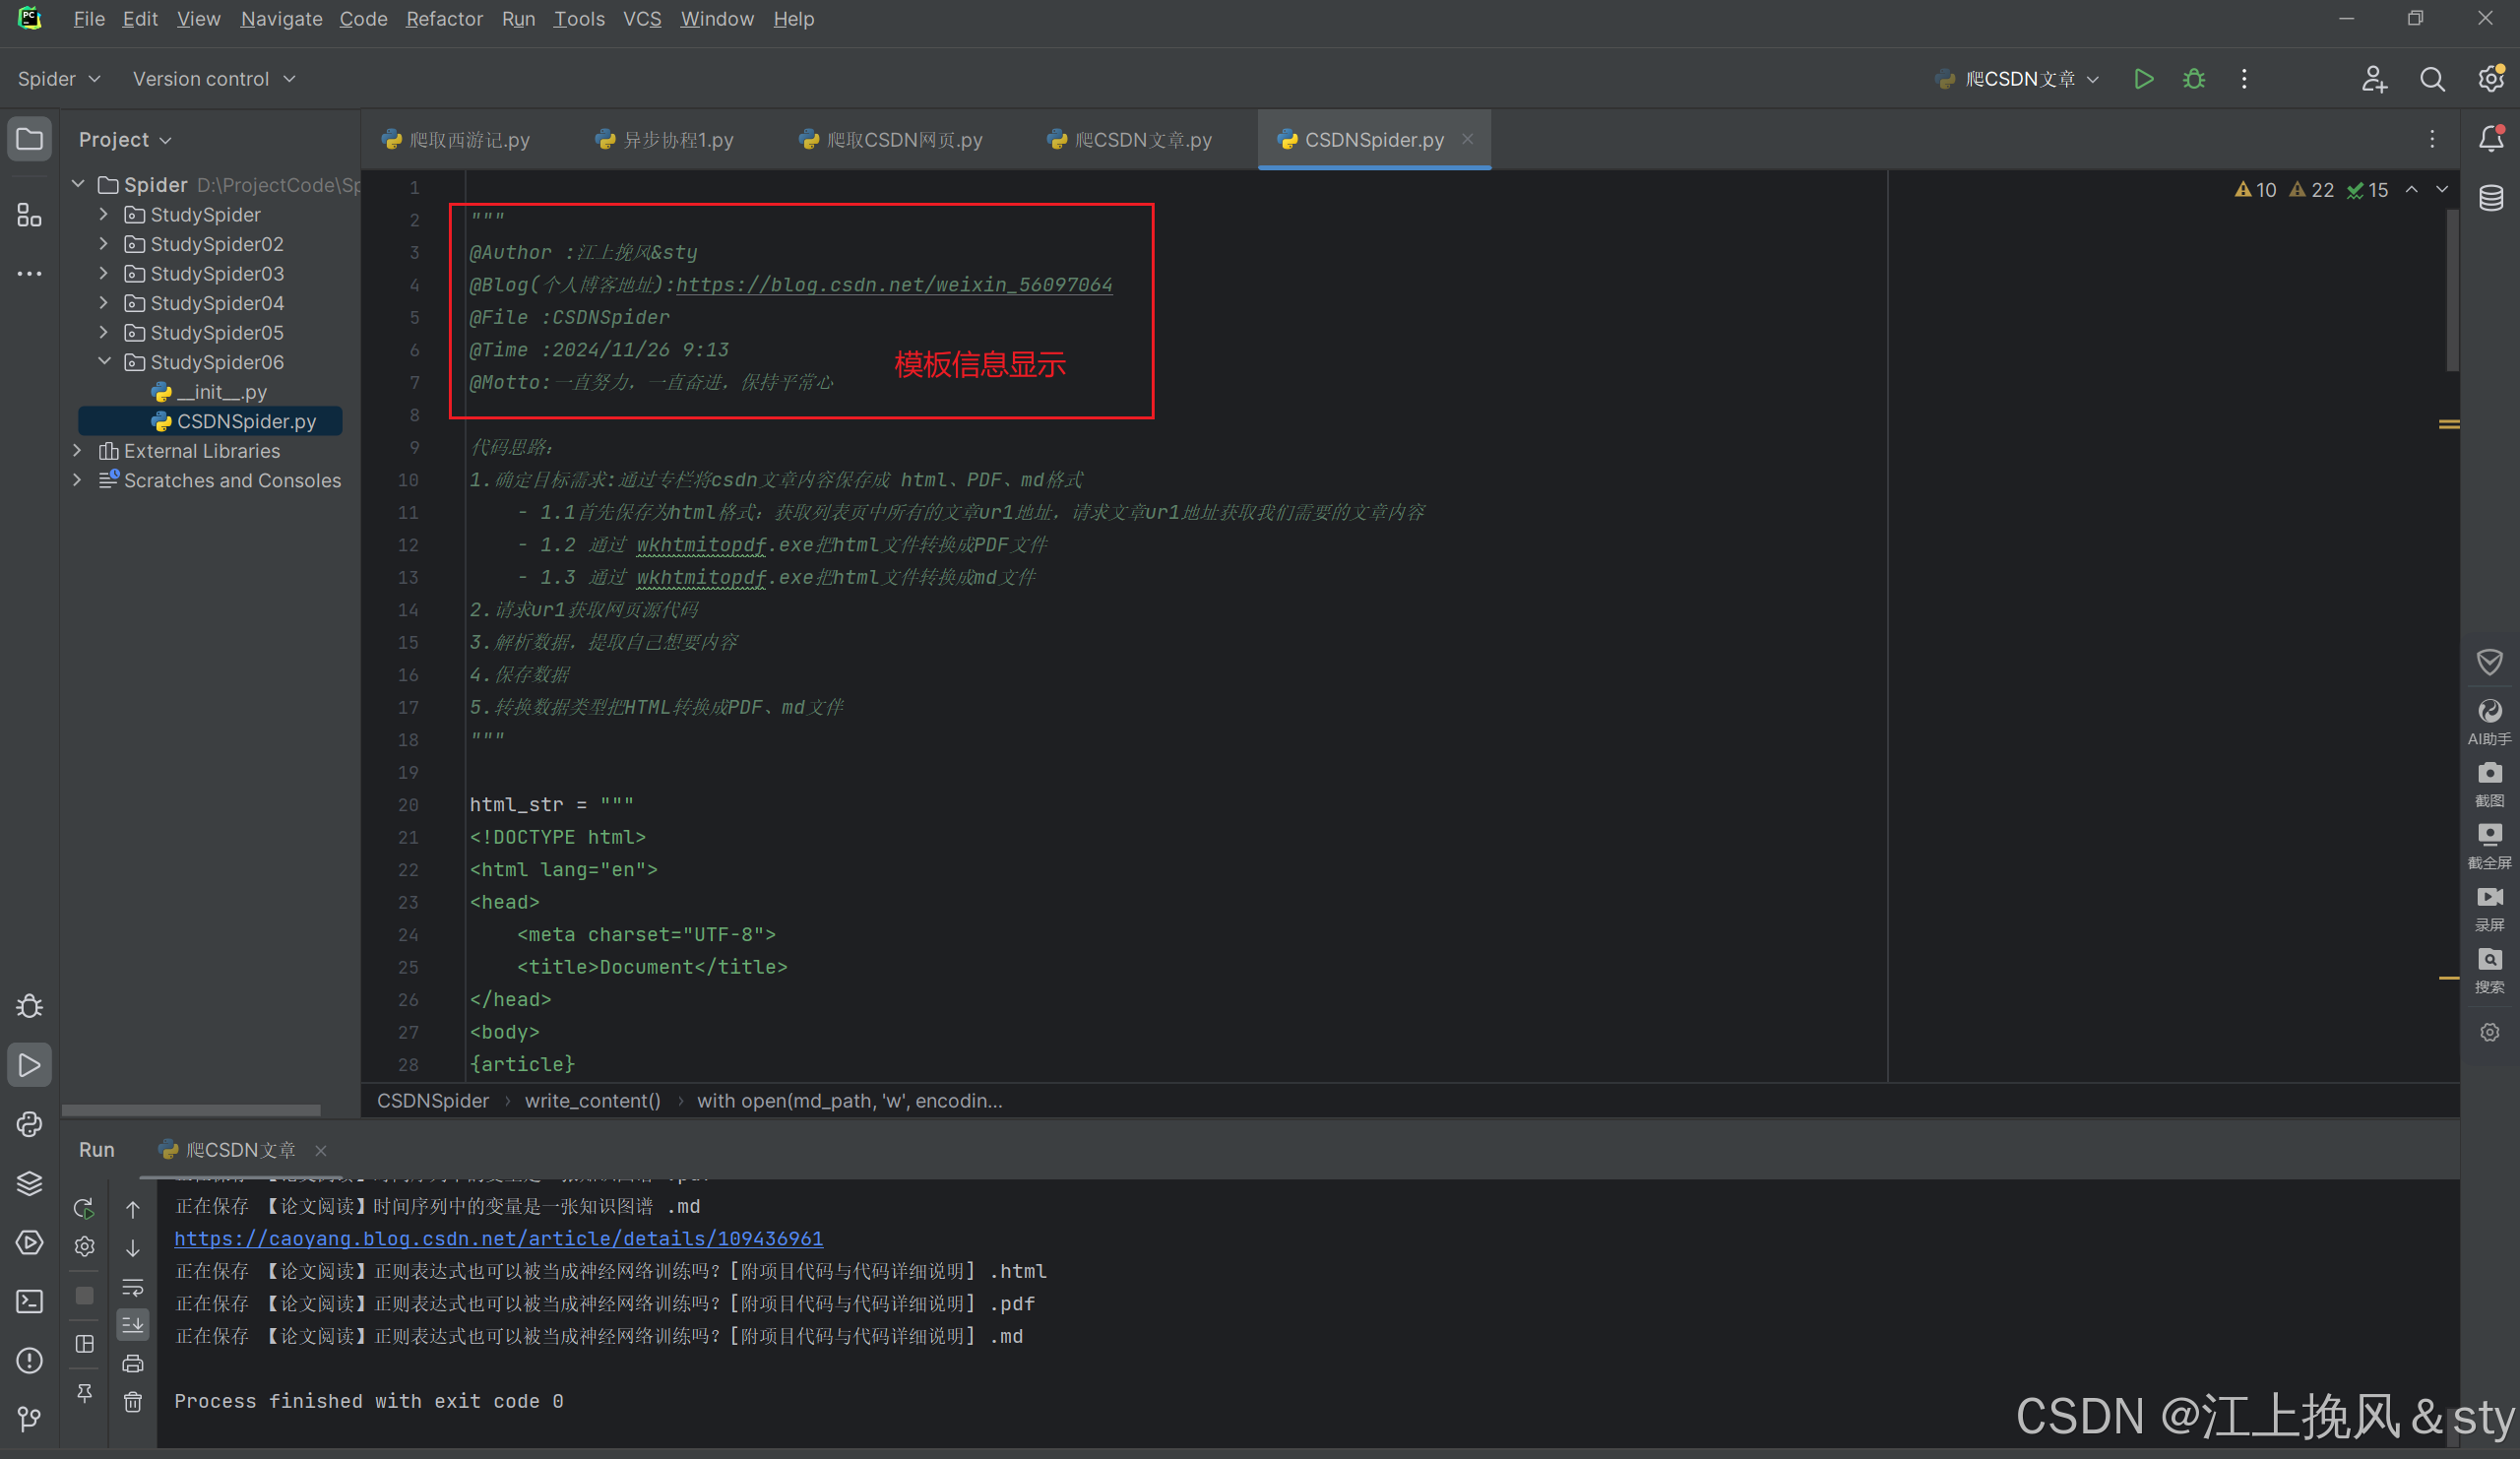Open the Python Console tool window

pos(29,1124)
